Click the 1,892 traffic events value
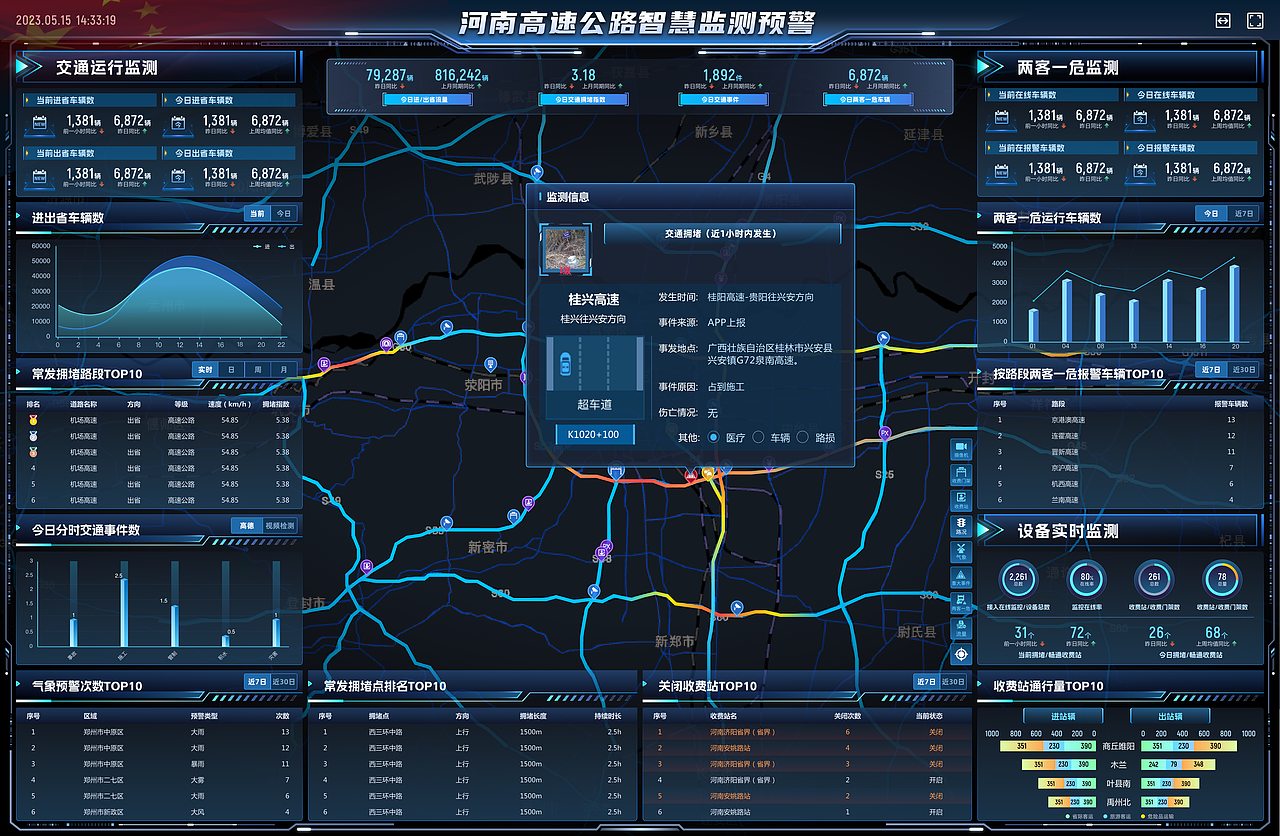This screenshot has width=1280, height=836. [718, 75]
